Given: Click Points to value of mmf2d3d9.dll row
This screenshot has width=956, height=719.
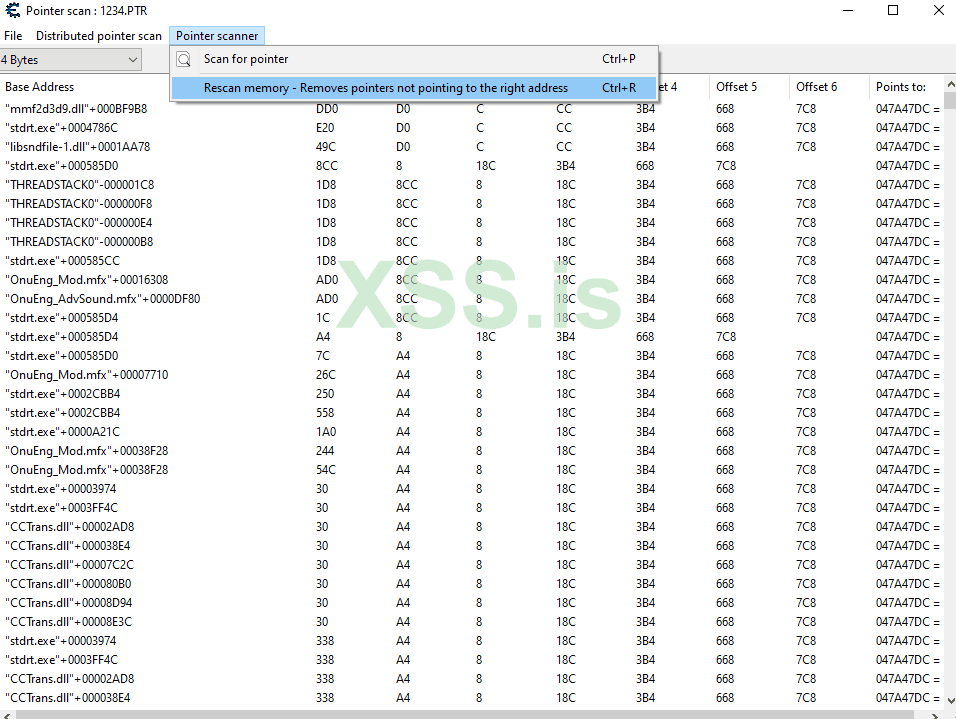Looking at the screenshot, I should click(x=907, y=109).
